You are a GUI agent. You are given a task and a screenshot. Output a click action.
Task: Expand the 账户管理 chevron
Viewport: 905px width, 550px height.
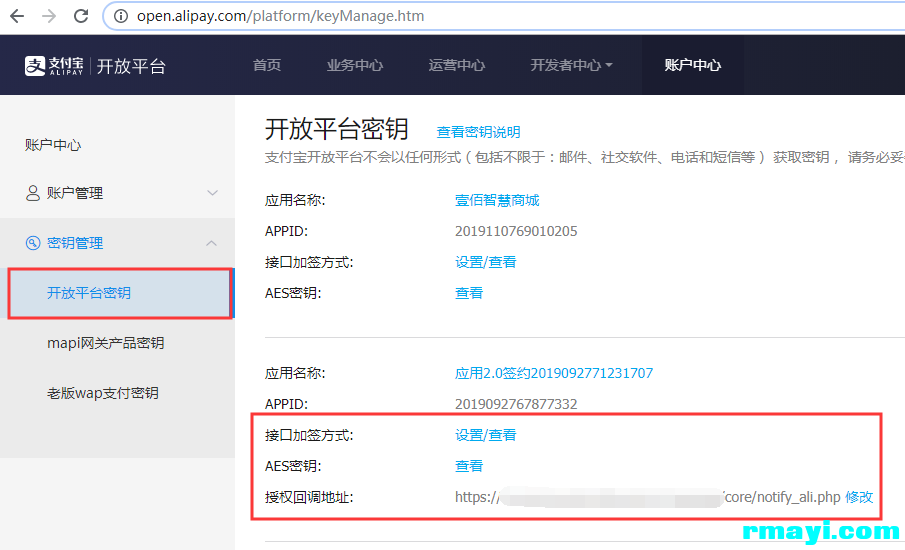point(212,193)
